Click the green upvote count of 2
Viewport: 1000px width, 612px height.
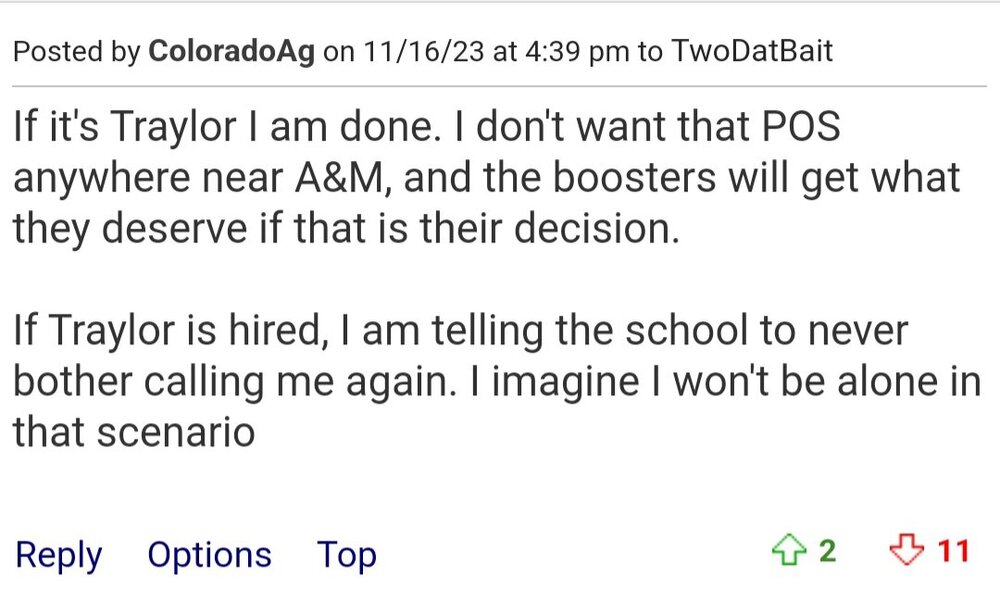coord(827,551)
